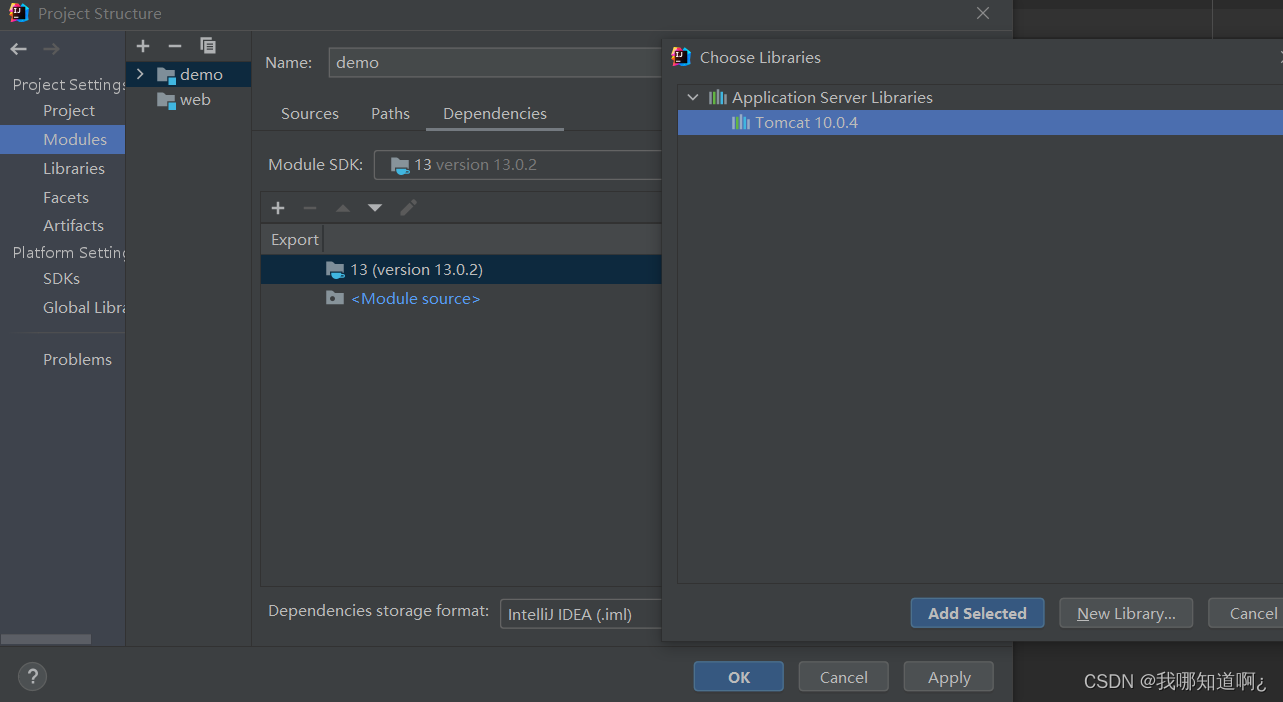Viewport: 1283px width, 702px height.
Task: Remove selected module with minus icon
Action: pos(175,46)
